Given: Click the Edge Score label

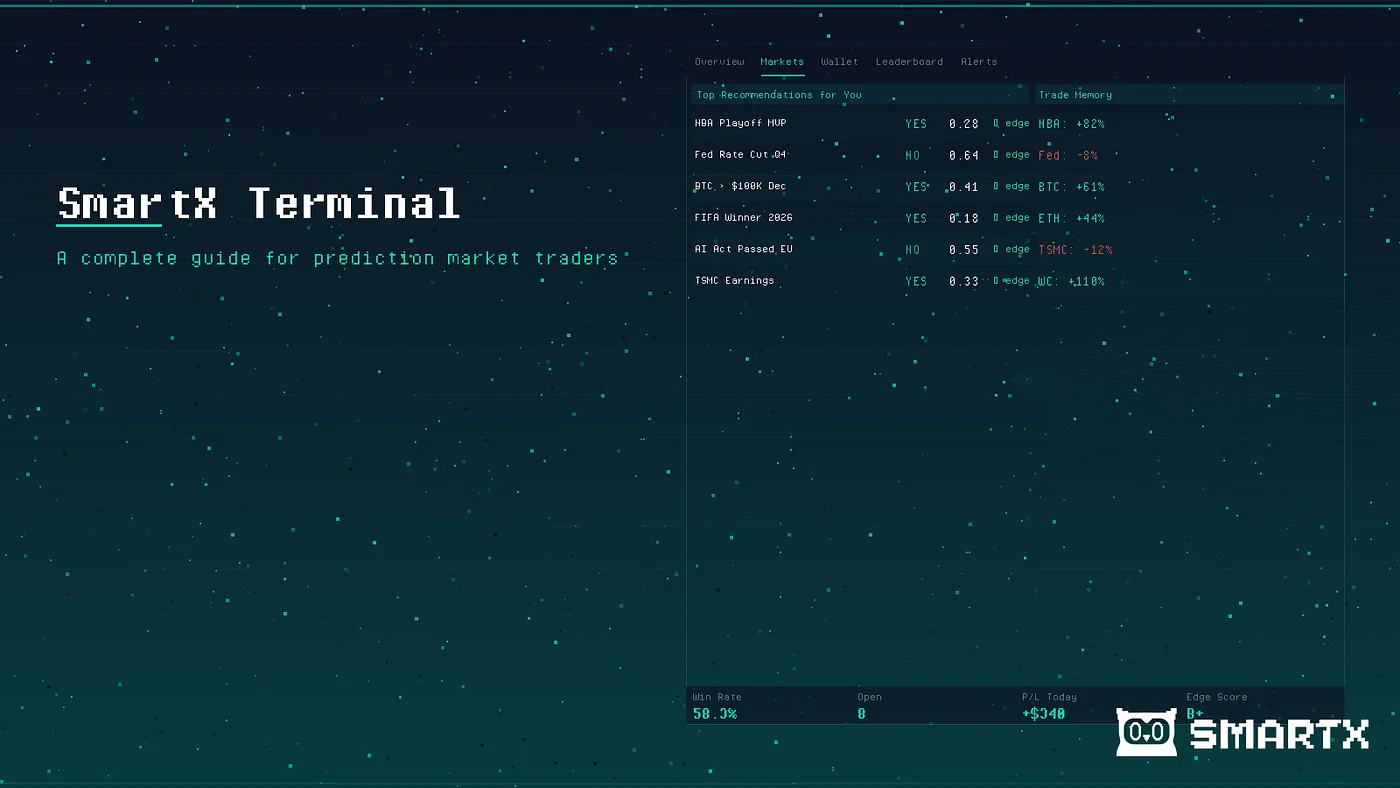Looking at the screenshot, I should [1216, 697].
